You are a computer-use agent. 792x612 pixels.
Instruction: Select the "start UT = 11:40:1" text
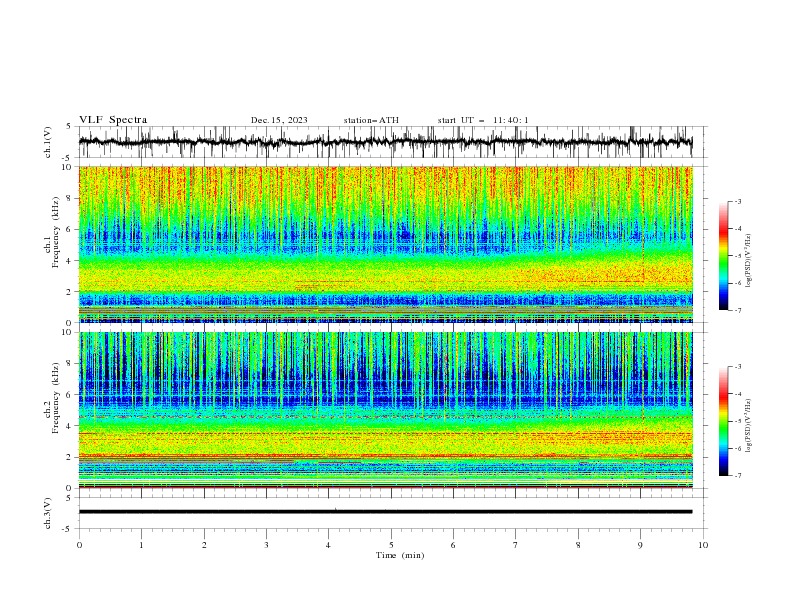pyautogui.click(x=483, y=120)
